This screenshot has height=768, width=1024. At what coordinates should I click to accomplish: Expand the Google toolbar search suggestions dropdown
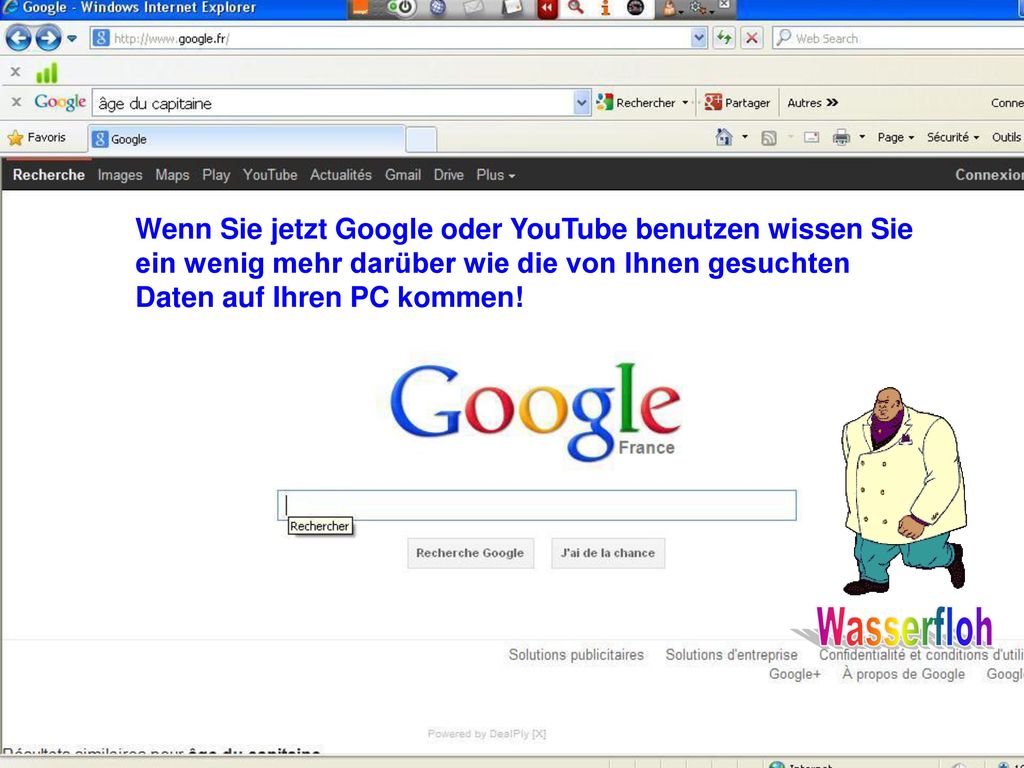[x=581, y=103]
